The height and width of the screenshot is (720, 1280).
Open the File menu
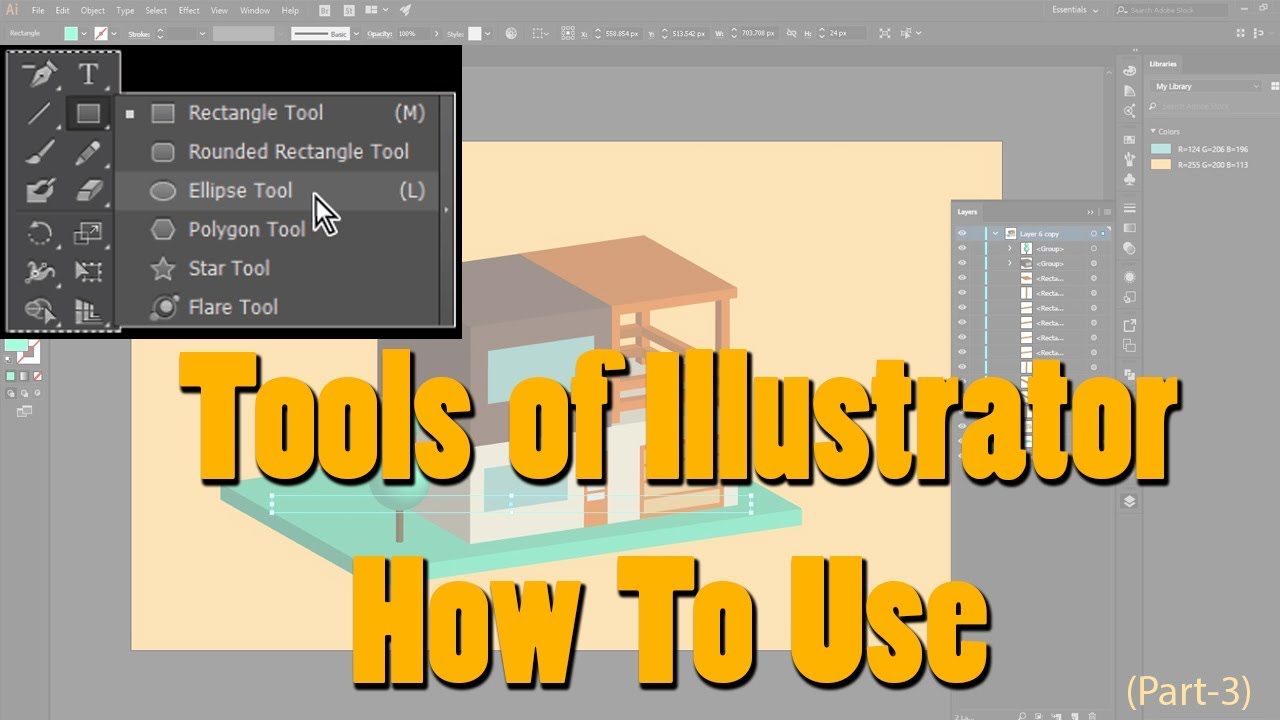click(37, 10)
